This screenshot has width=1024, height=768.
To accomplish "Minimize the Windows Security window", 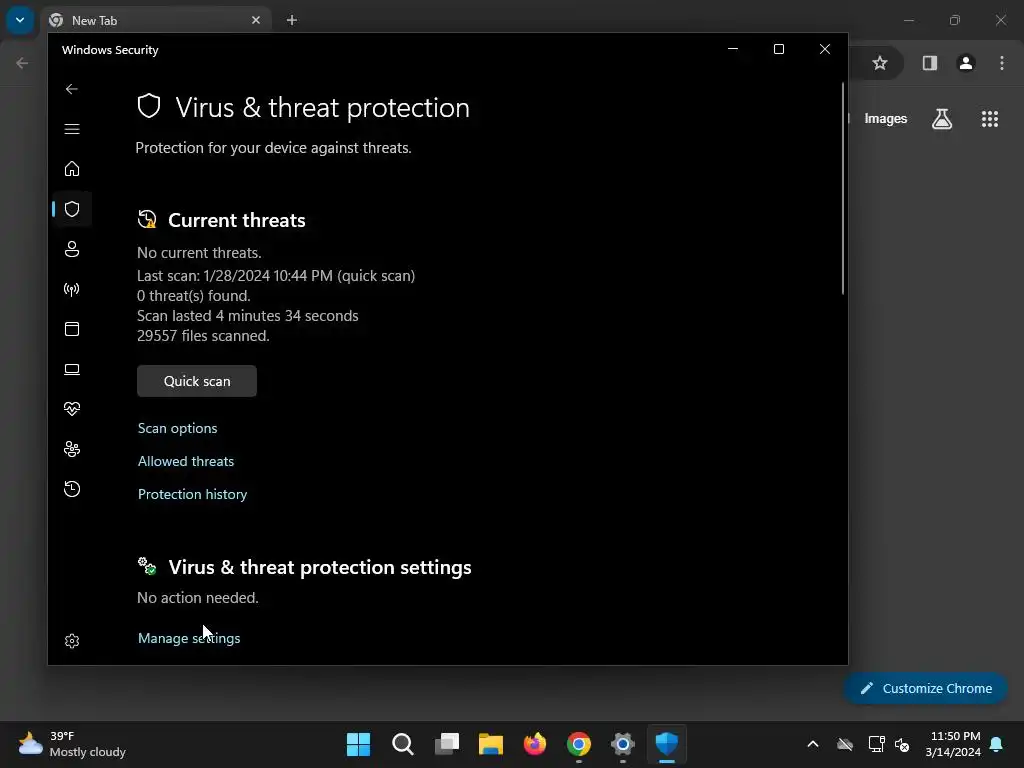I will (x=733, y=49).
